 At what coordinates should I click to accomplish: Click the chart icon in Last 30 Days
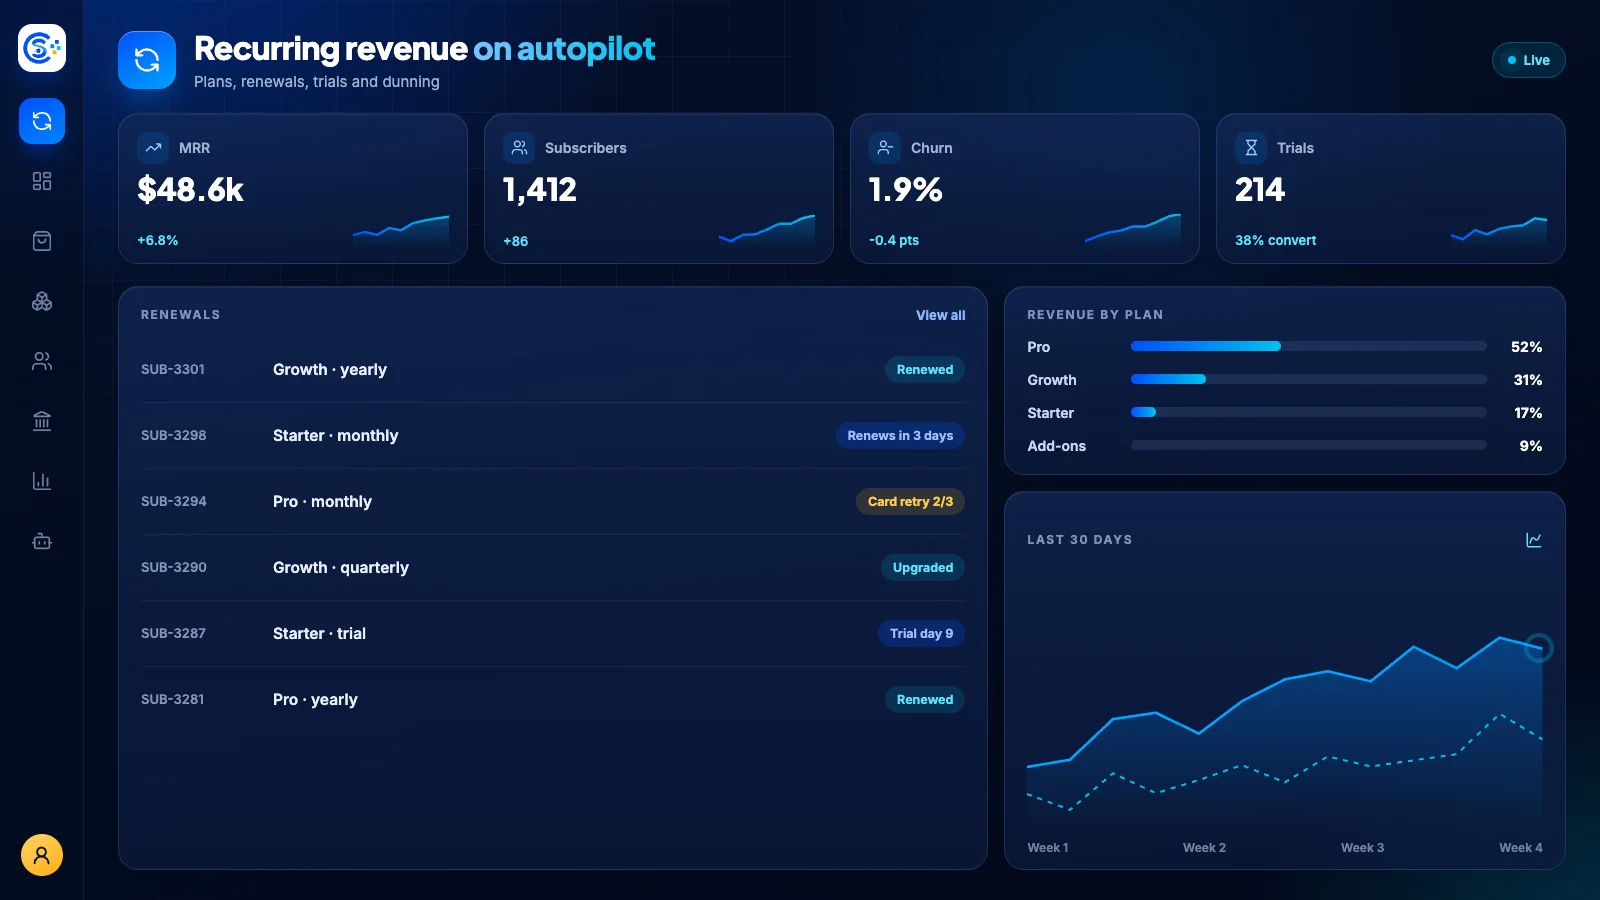1533,540
